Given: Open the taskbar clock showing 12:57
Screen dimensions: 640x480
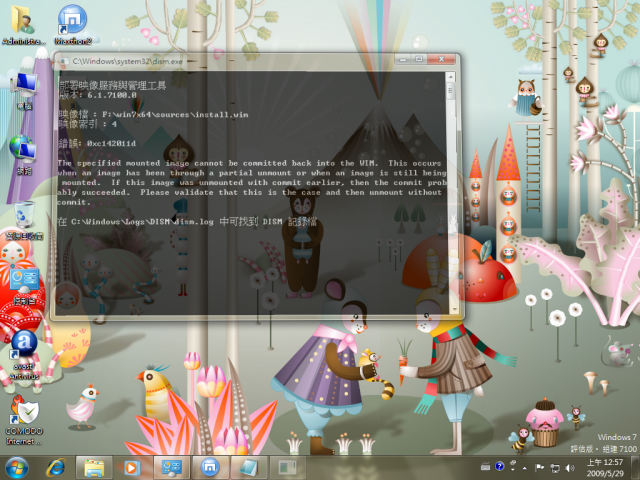Looking at the screenshot, I should (605, 468).
